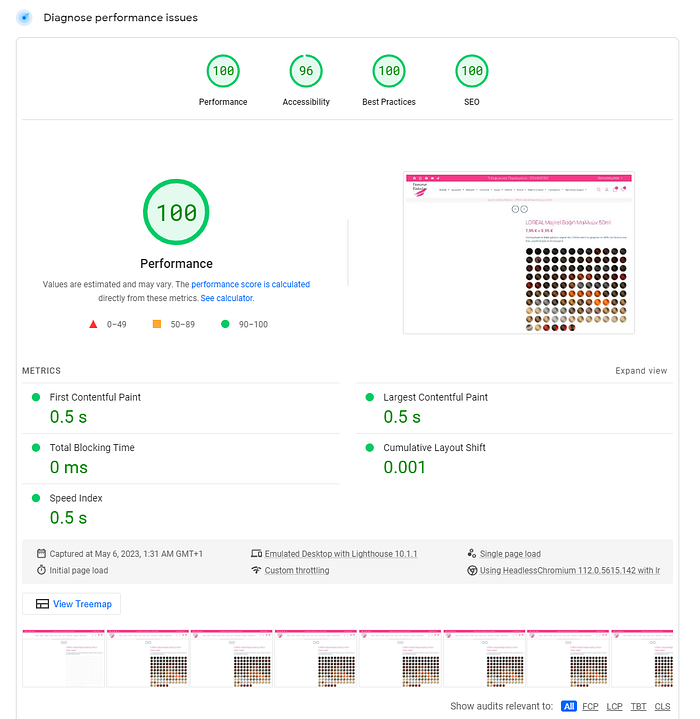The image size is (700, 719).
Task: Click the wifi icon beside Custom throttling
Action: tap(256, 570)
